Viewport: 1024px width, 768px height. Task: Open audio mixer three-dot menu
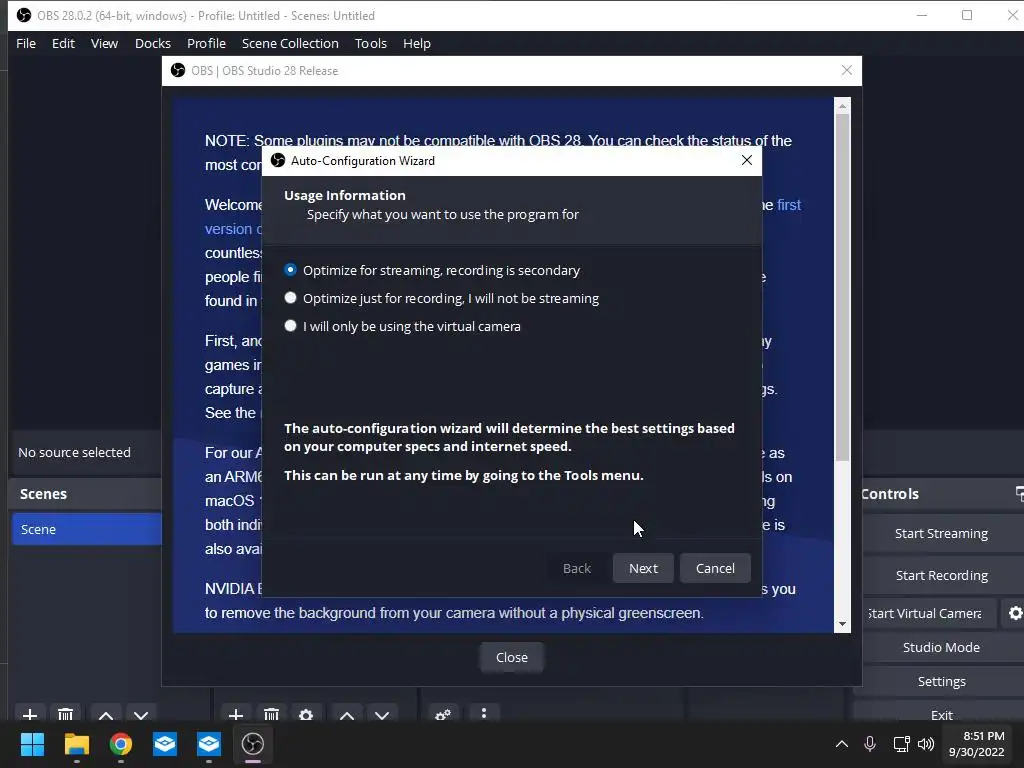point(483,713)
